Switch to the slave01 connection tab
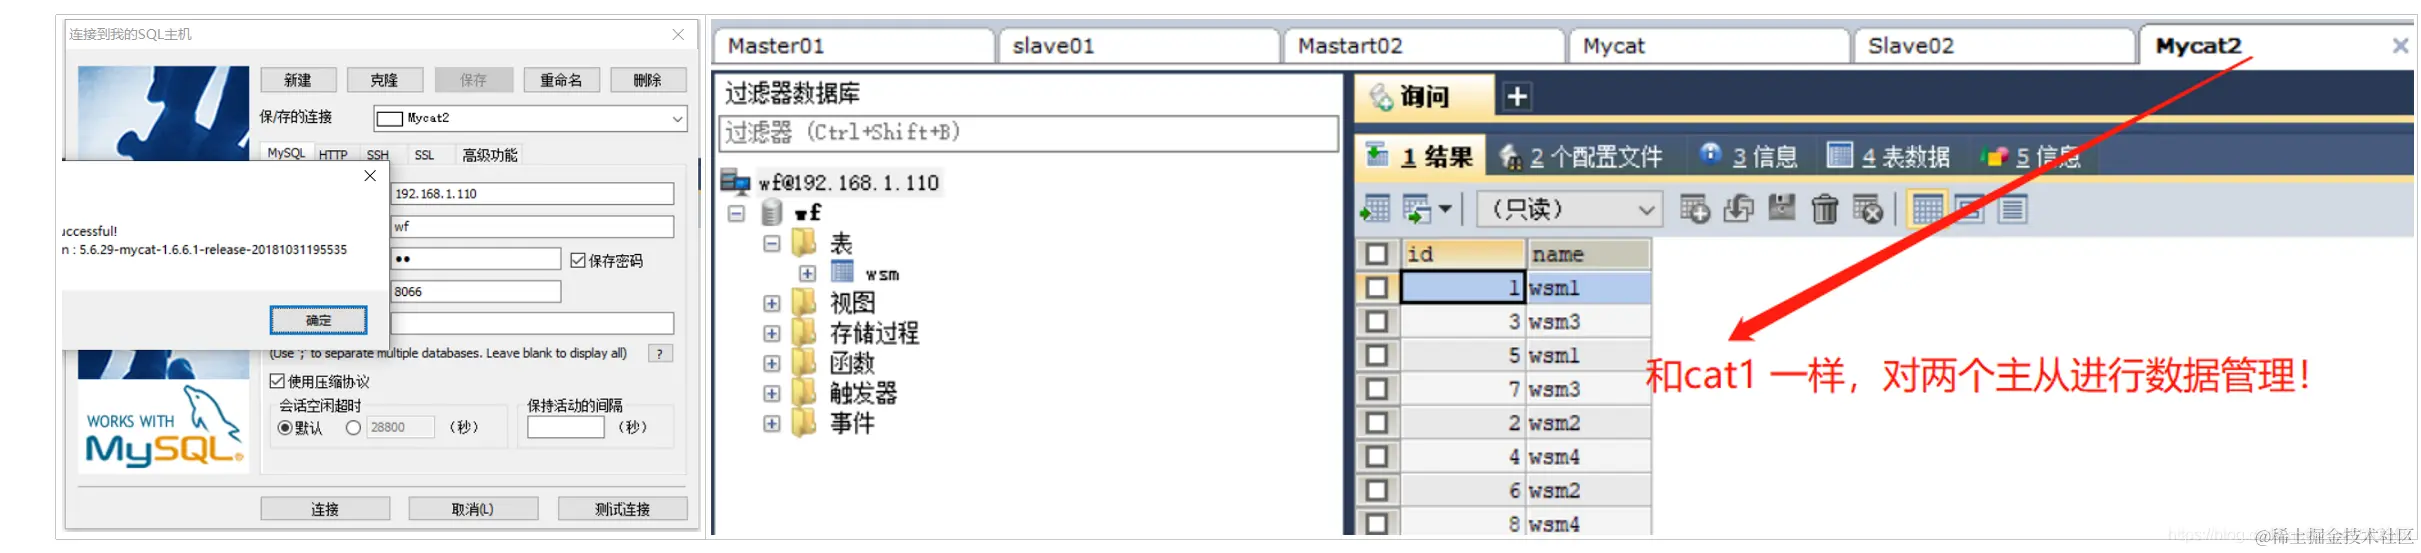The height and width of the screenshot is (553, 2421). (x=1139, y=46)
